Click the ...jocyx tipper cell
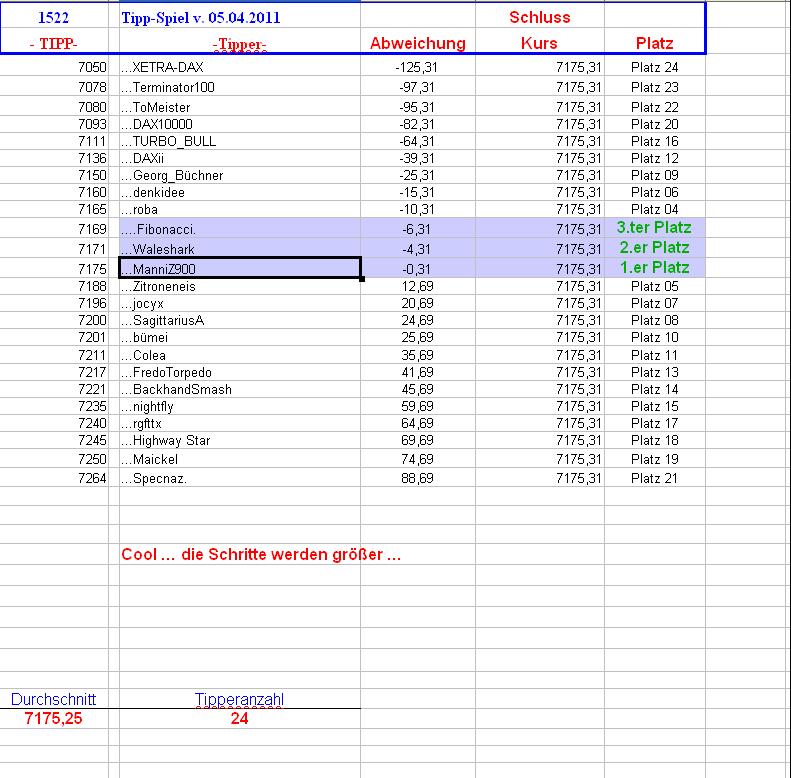This screenshot has width=791, height=778. click(x=240, y=303)
